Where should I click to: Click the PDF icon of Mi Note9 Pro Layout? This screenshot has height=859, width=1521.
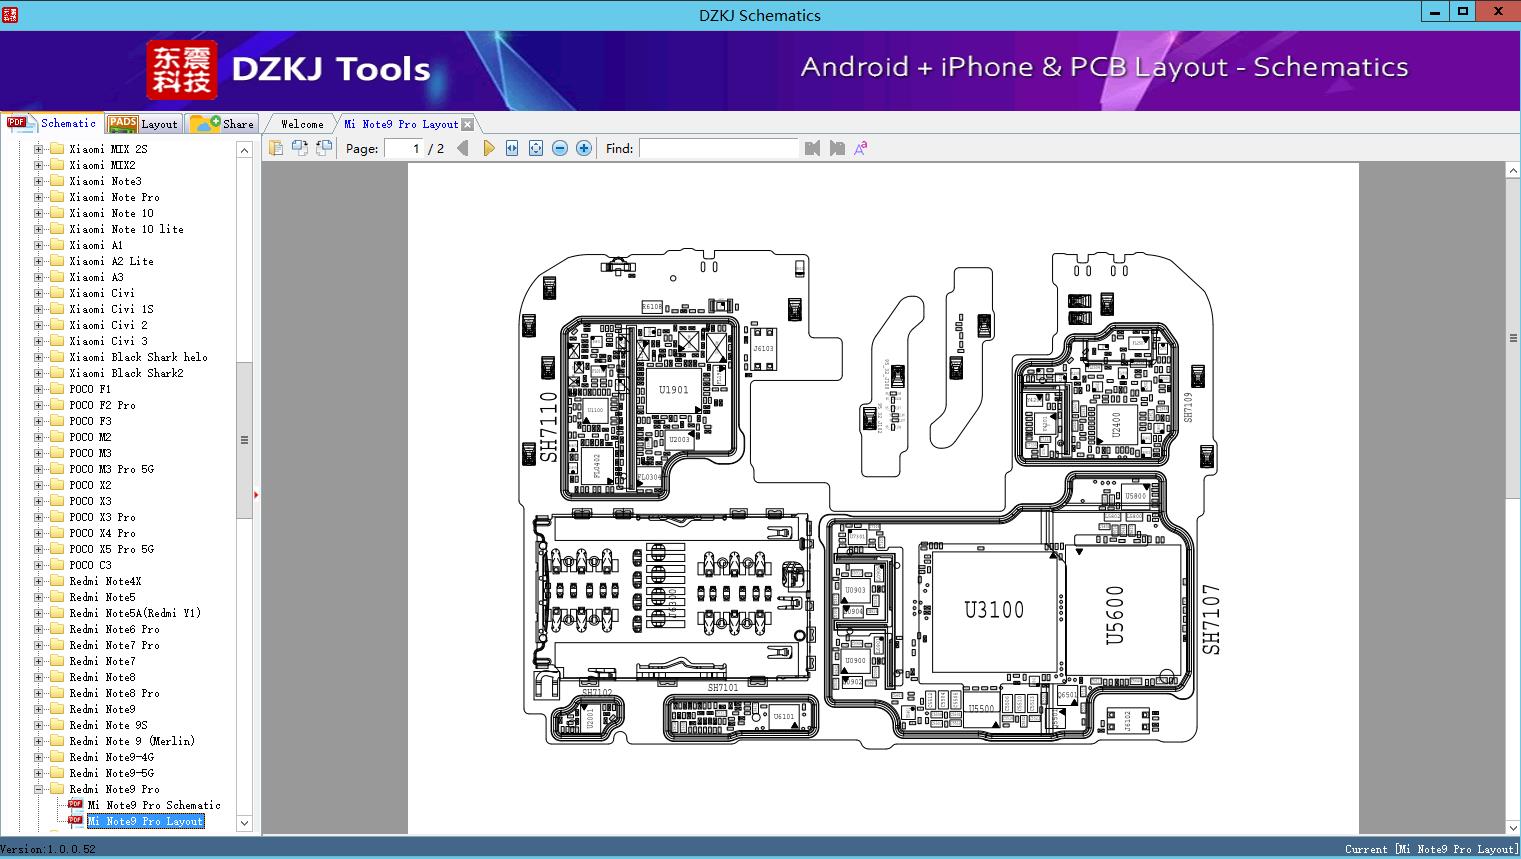[75, 820]
